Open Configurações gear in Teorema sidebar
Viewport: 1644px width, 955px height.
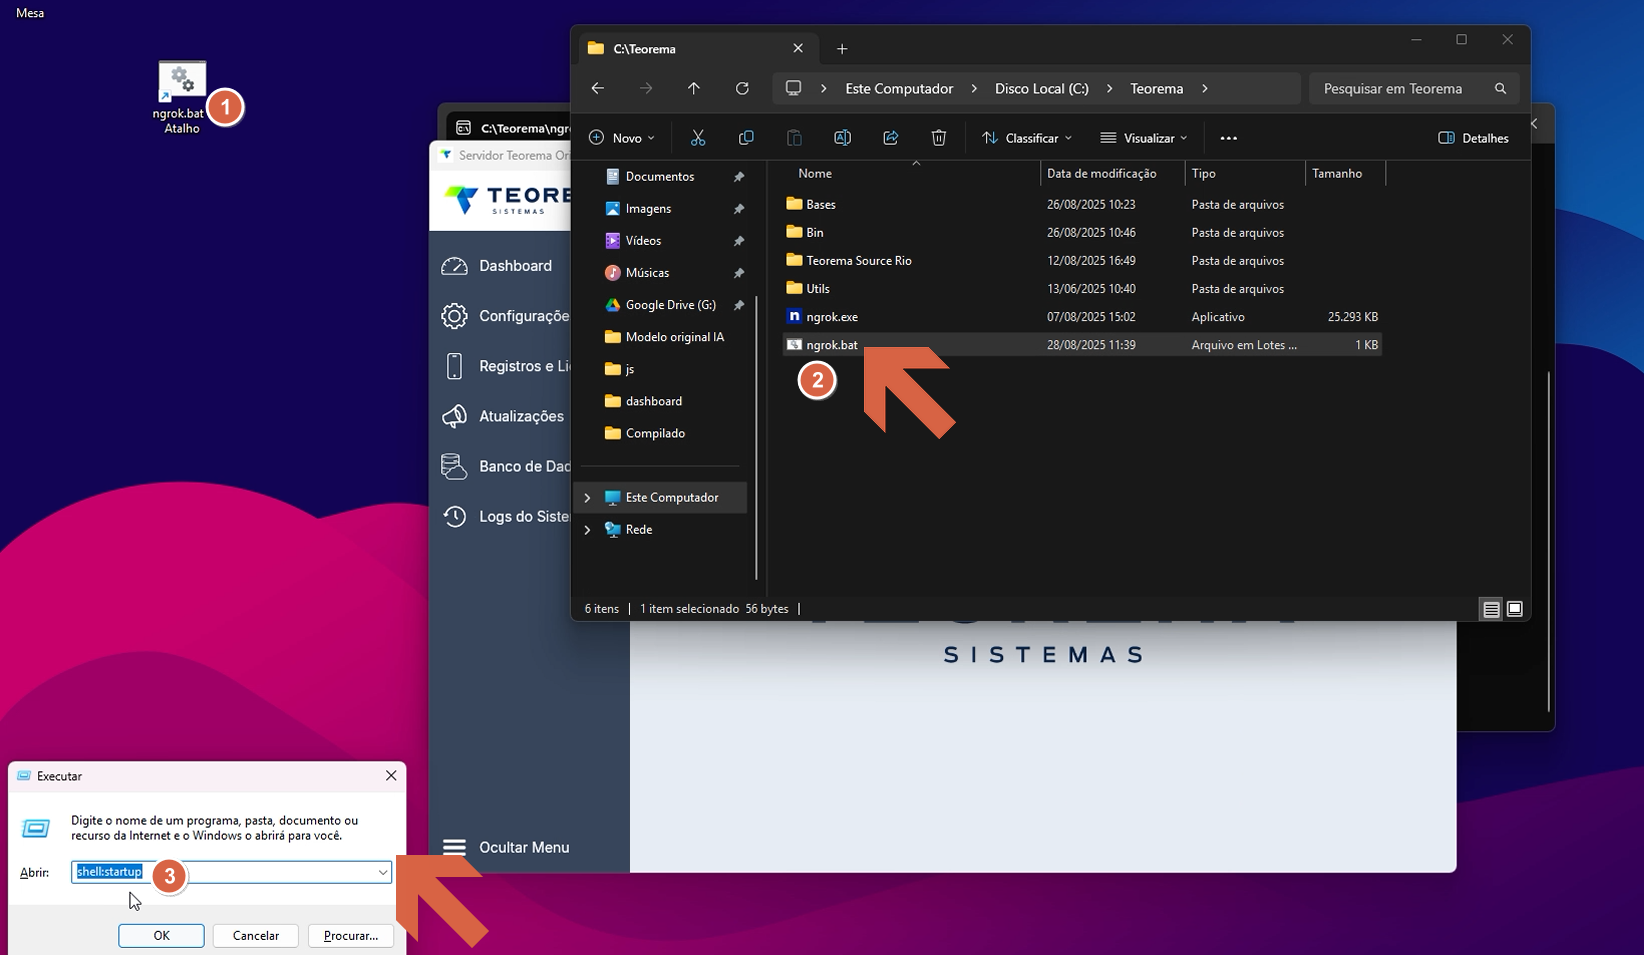coord(505,316)
